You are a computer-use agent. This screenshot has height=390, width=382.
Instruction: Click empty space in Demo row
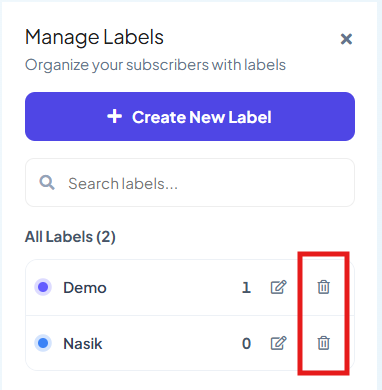[x=173, y=287]
